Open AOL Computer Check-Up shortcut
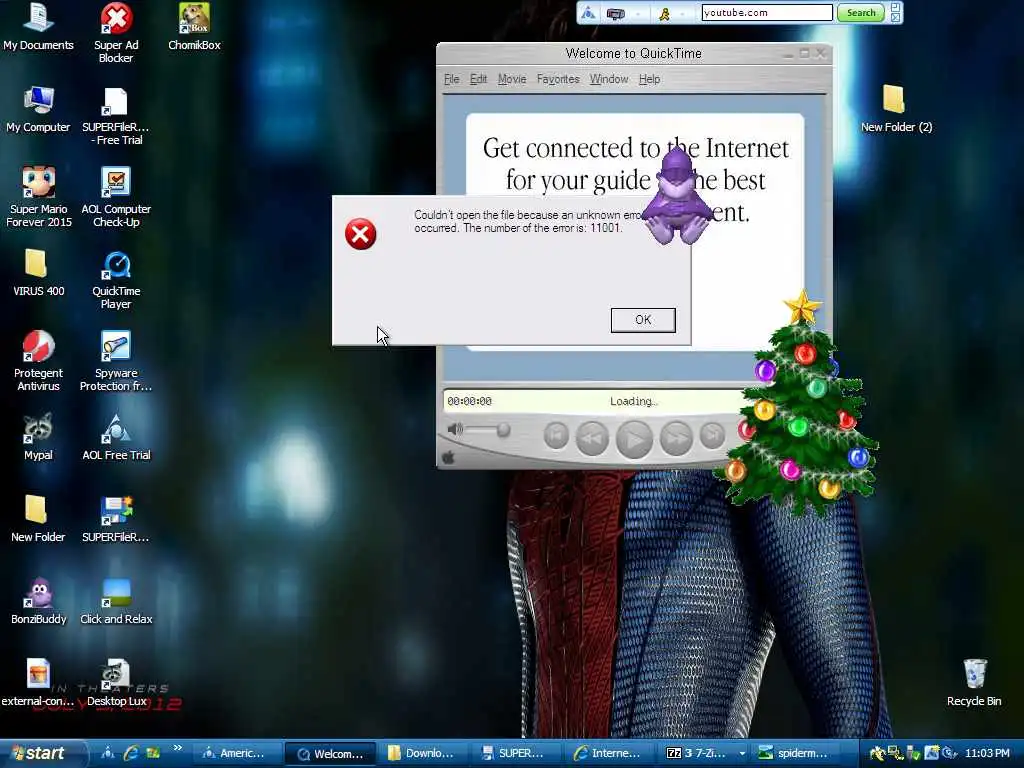 pos(116,197)
